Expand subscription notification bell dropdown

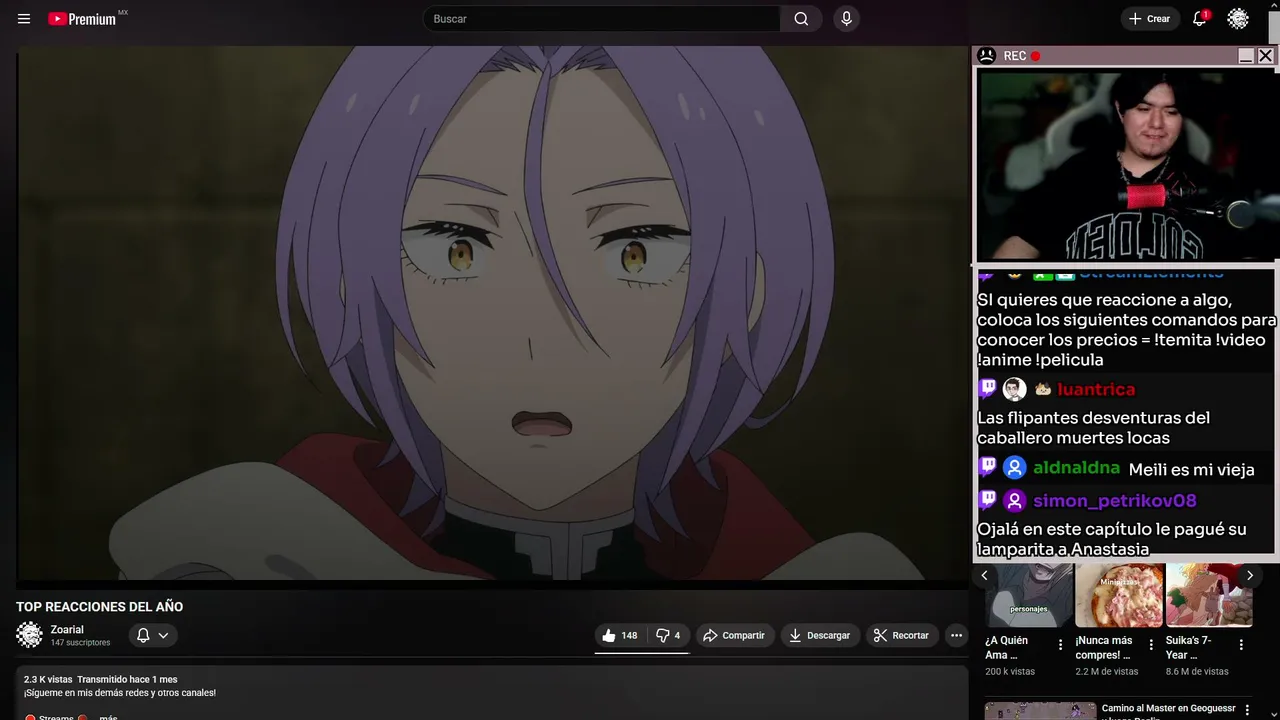153,635
